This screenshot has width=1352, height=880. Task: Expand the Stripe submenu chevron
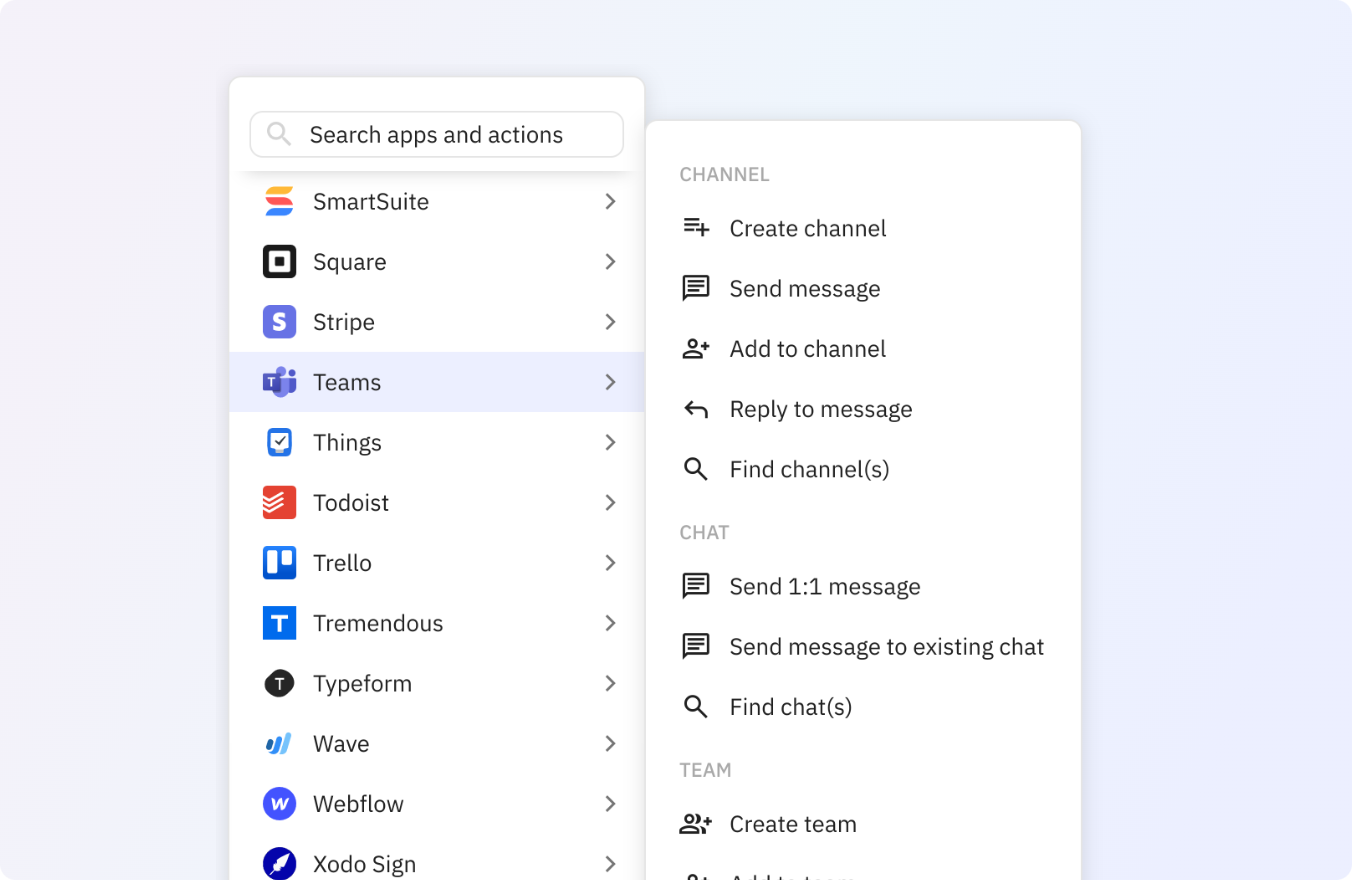click(610, 322)
